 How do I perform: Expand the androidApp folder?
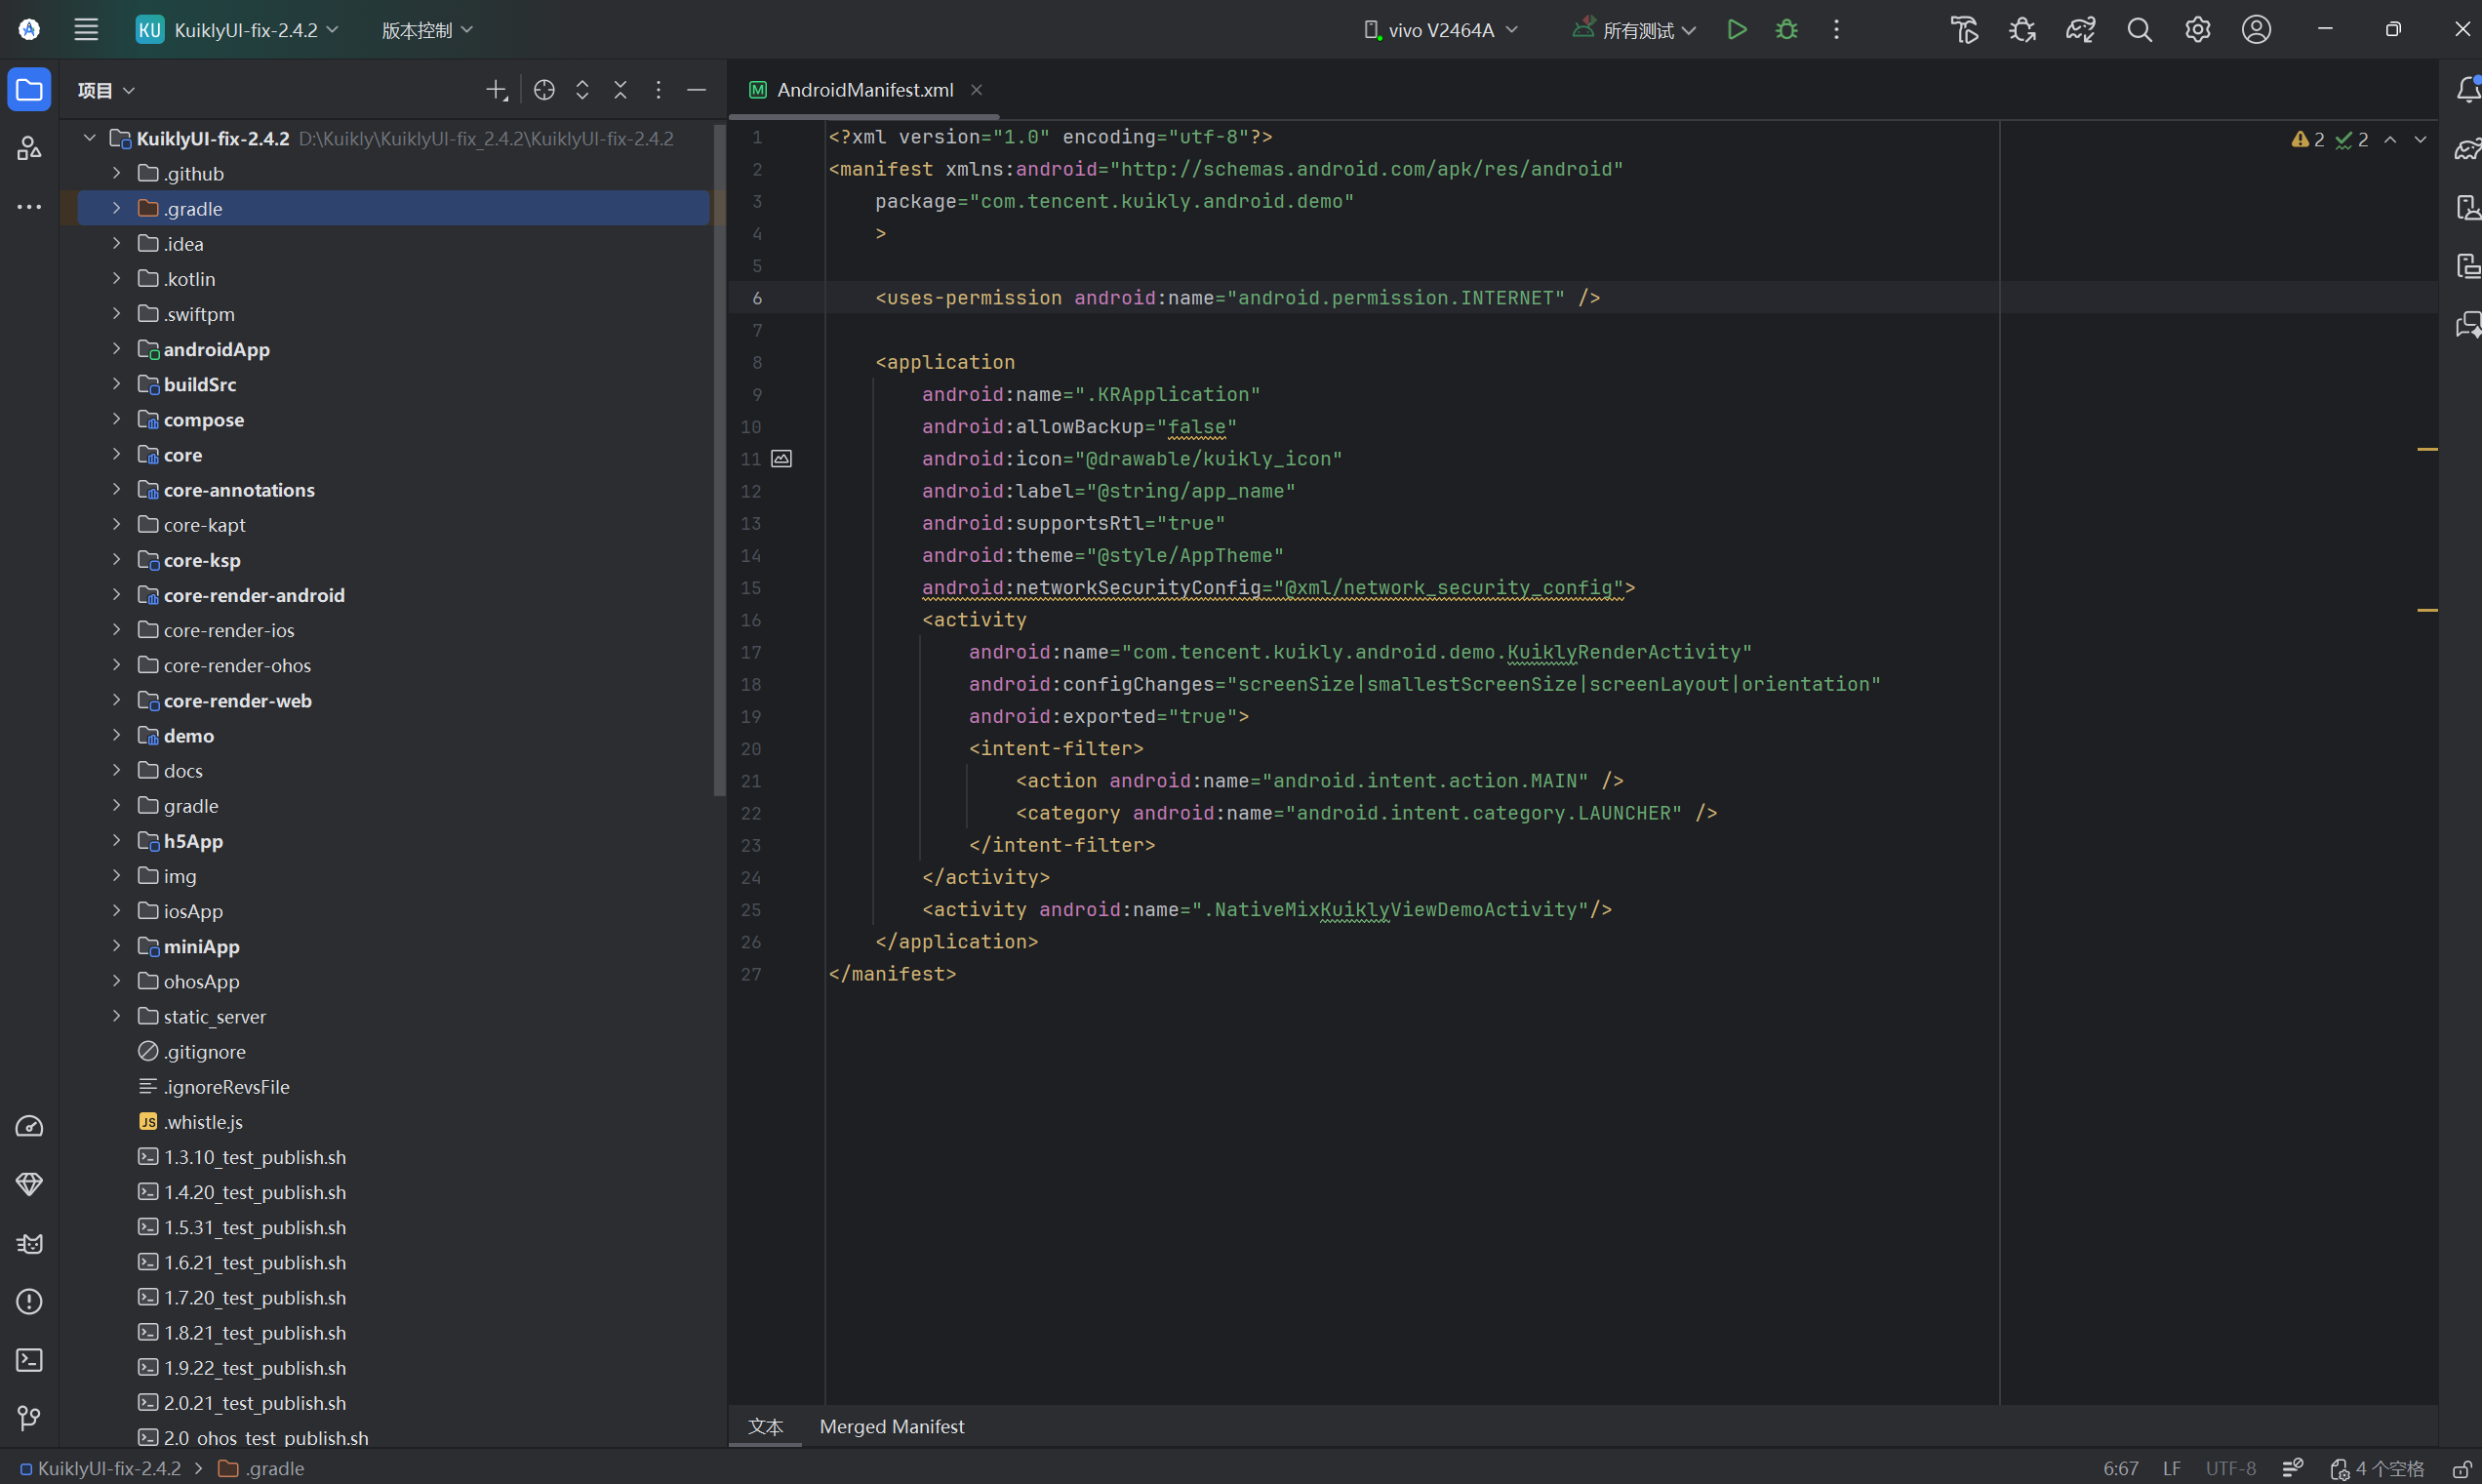point(116,349)
